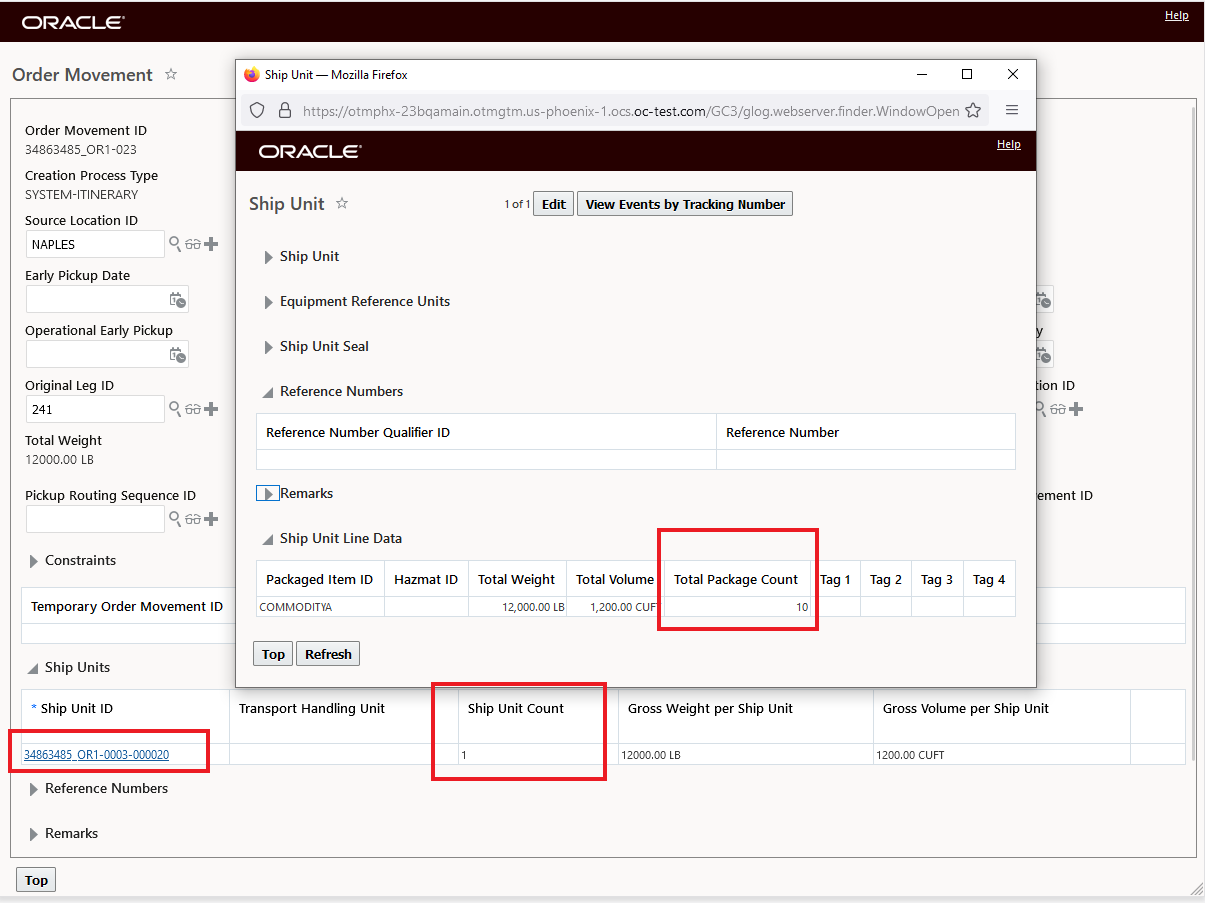The image size is (1205, 903).
Task: Click the Top button at the bottom of Order Movement
Action: click(x=36, y=880)
